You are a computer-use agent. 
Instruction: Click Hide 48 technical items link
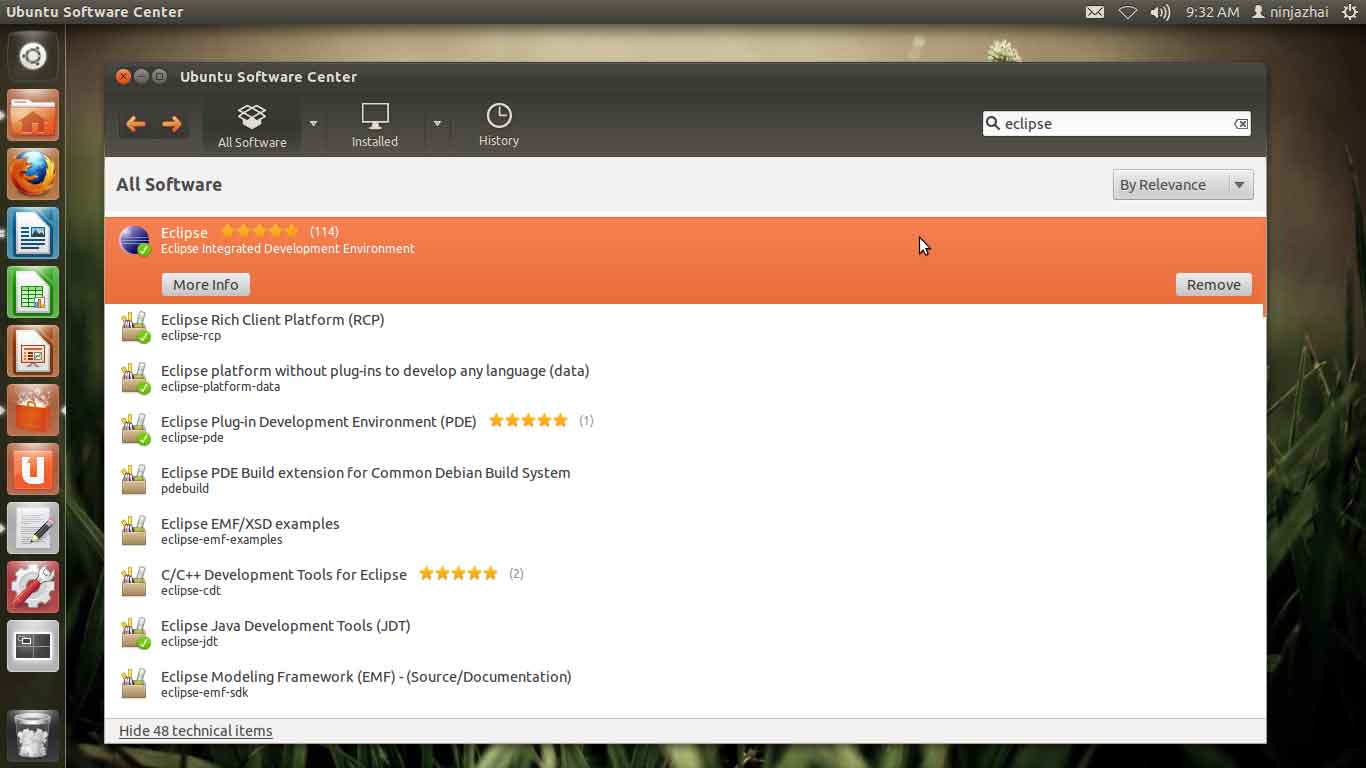coord(196,731)
